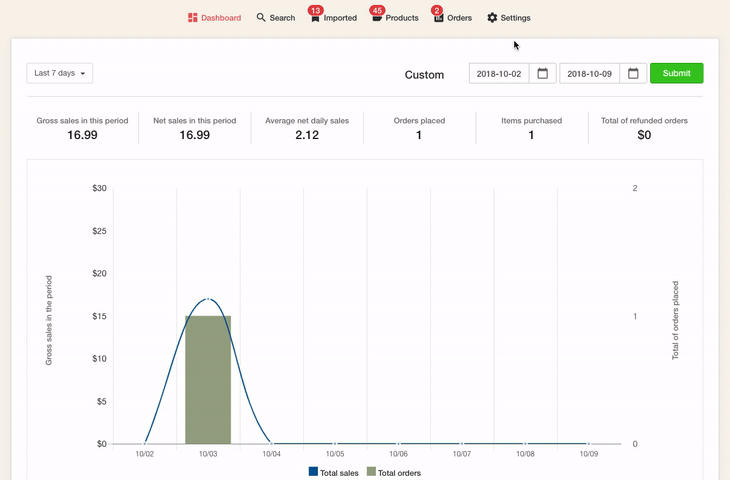Click the 2018-10-09 end date field

pyautogui.click(x=589, y=73)
